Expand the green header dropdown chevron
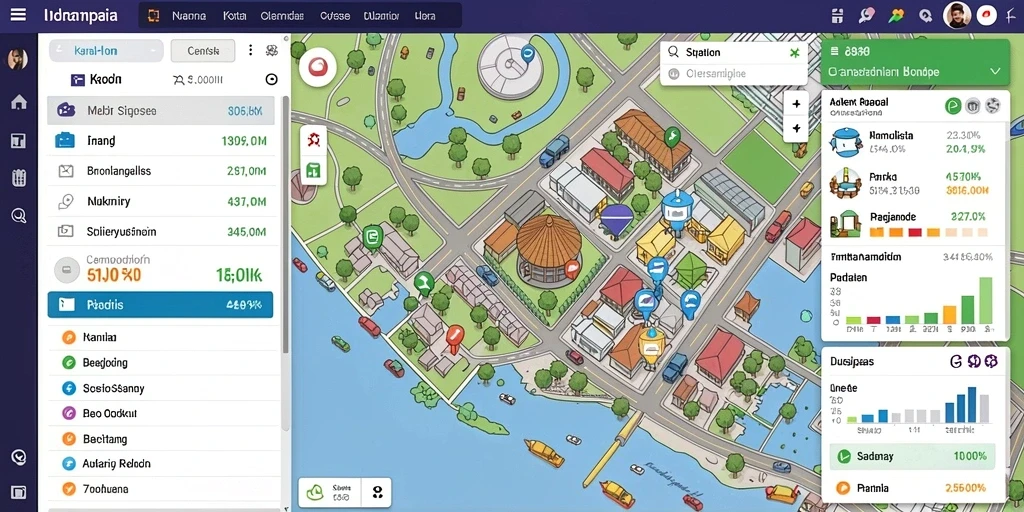This screenshot has width=1024, height=512. coord(995,71)
